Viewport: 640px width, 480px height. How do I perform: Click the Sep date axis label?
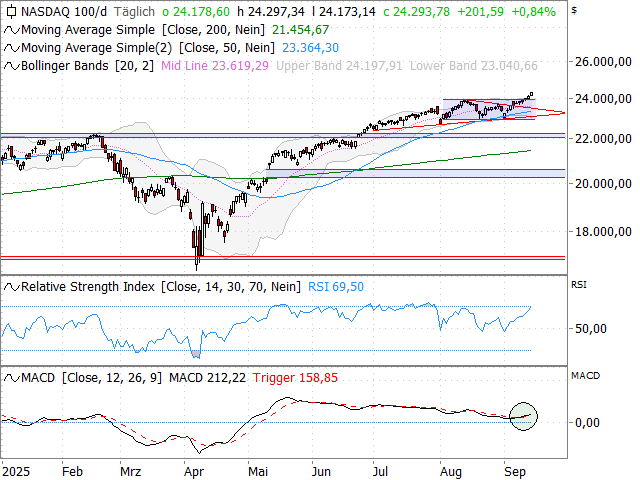(x=515, y=471)
